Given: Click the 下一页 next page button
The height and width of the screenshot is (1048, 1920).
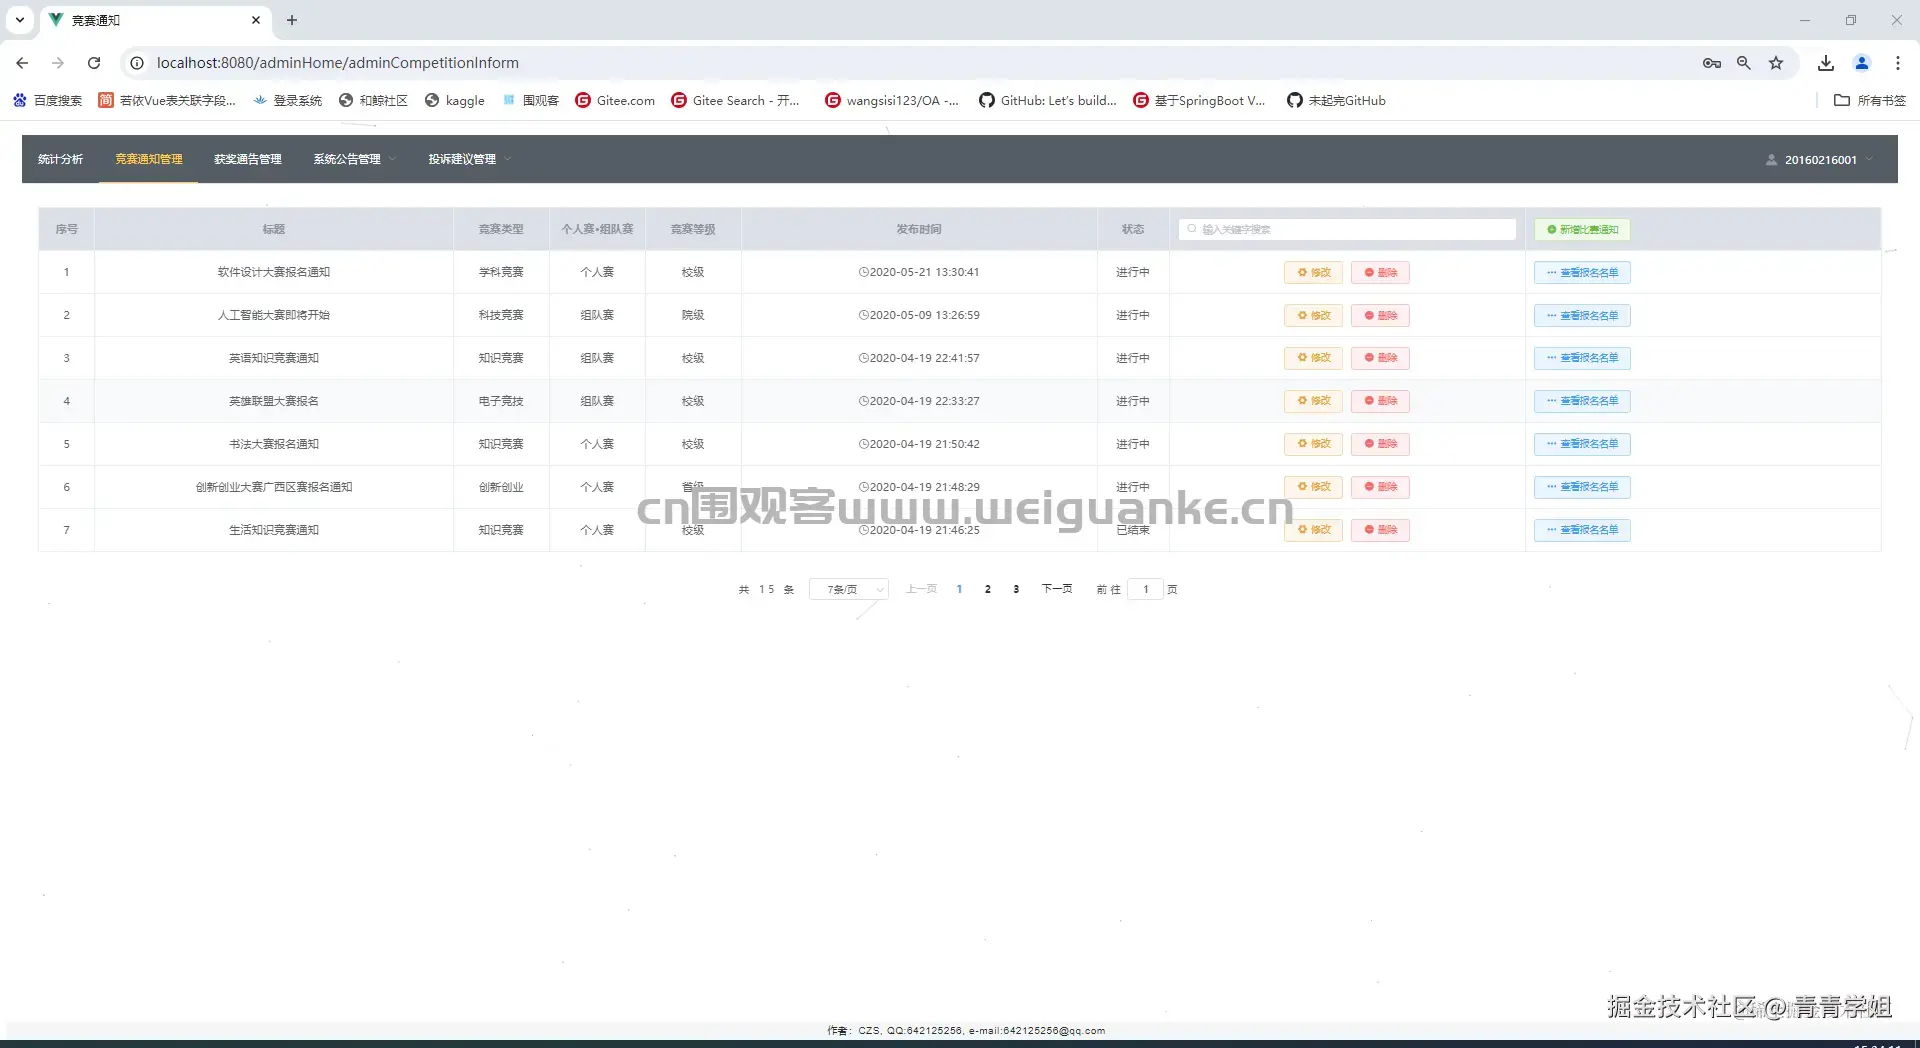Looking at the screenshot, I should (1057, 589).
